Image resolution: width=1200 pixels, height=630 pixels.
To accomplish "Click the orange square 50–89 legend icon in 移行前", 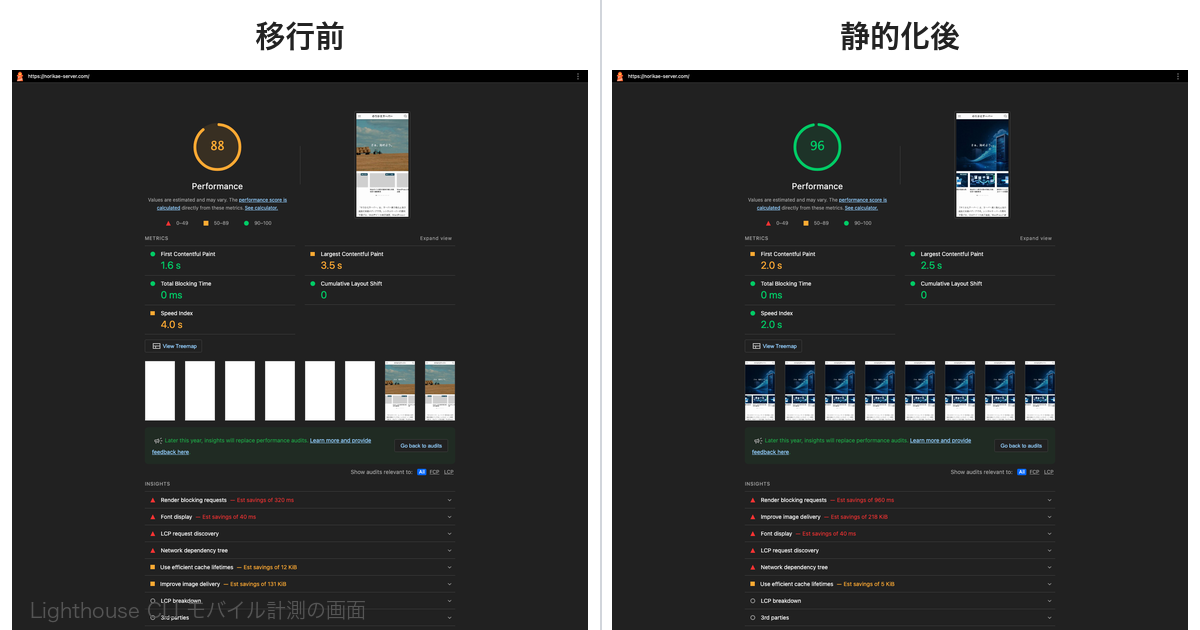I will pyautogui.click(x=206, y=223).
